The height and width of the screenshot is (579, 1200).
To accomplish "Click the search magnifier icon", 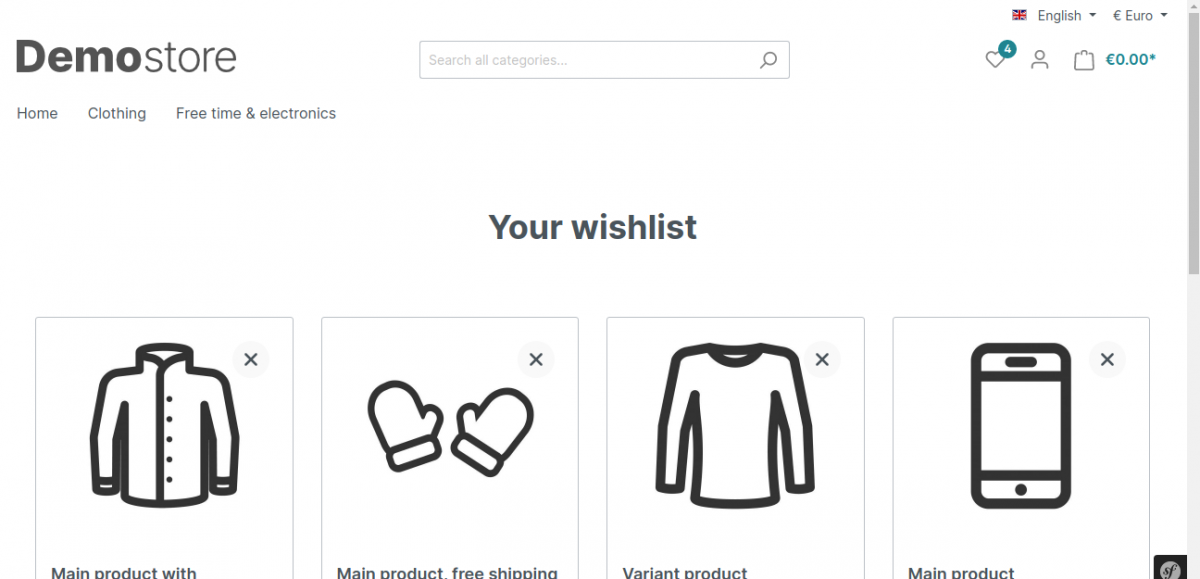I will (768, 60).
